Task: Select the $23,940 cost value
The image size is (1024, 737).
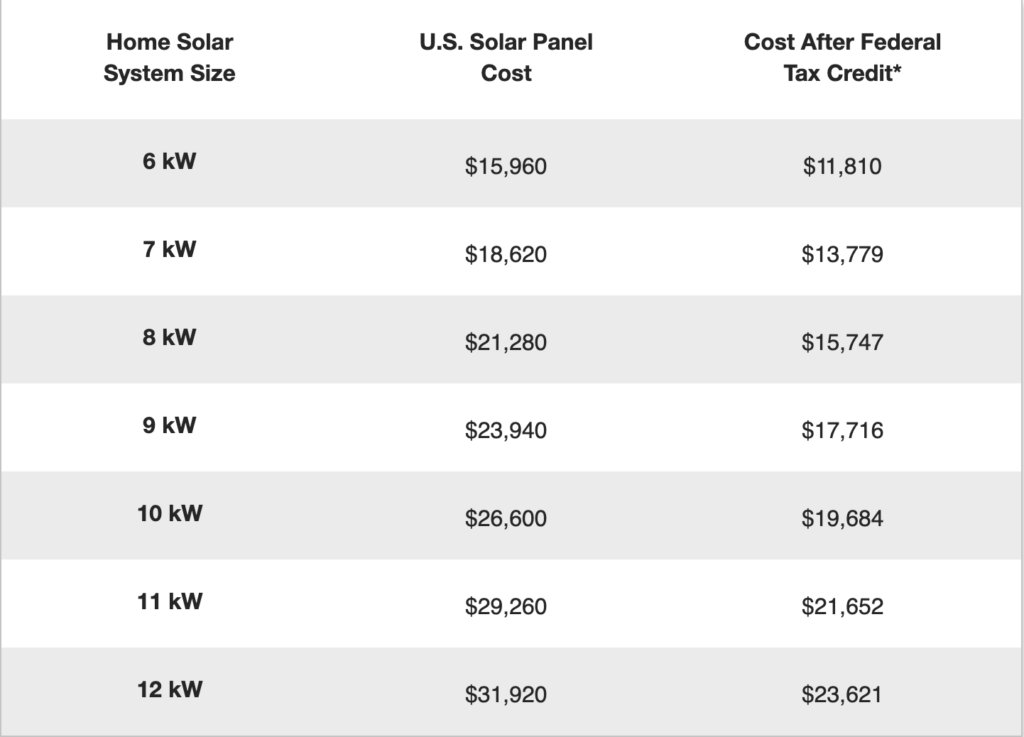Action: [x=506, y=430]
